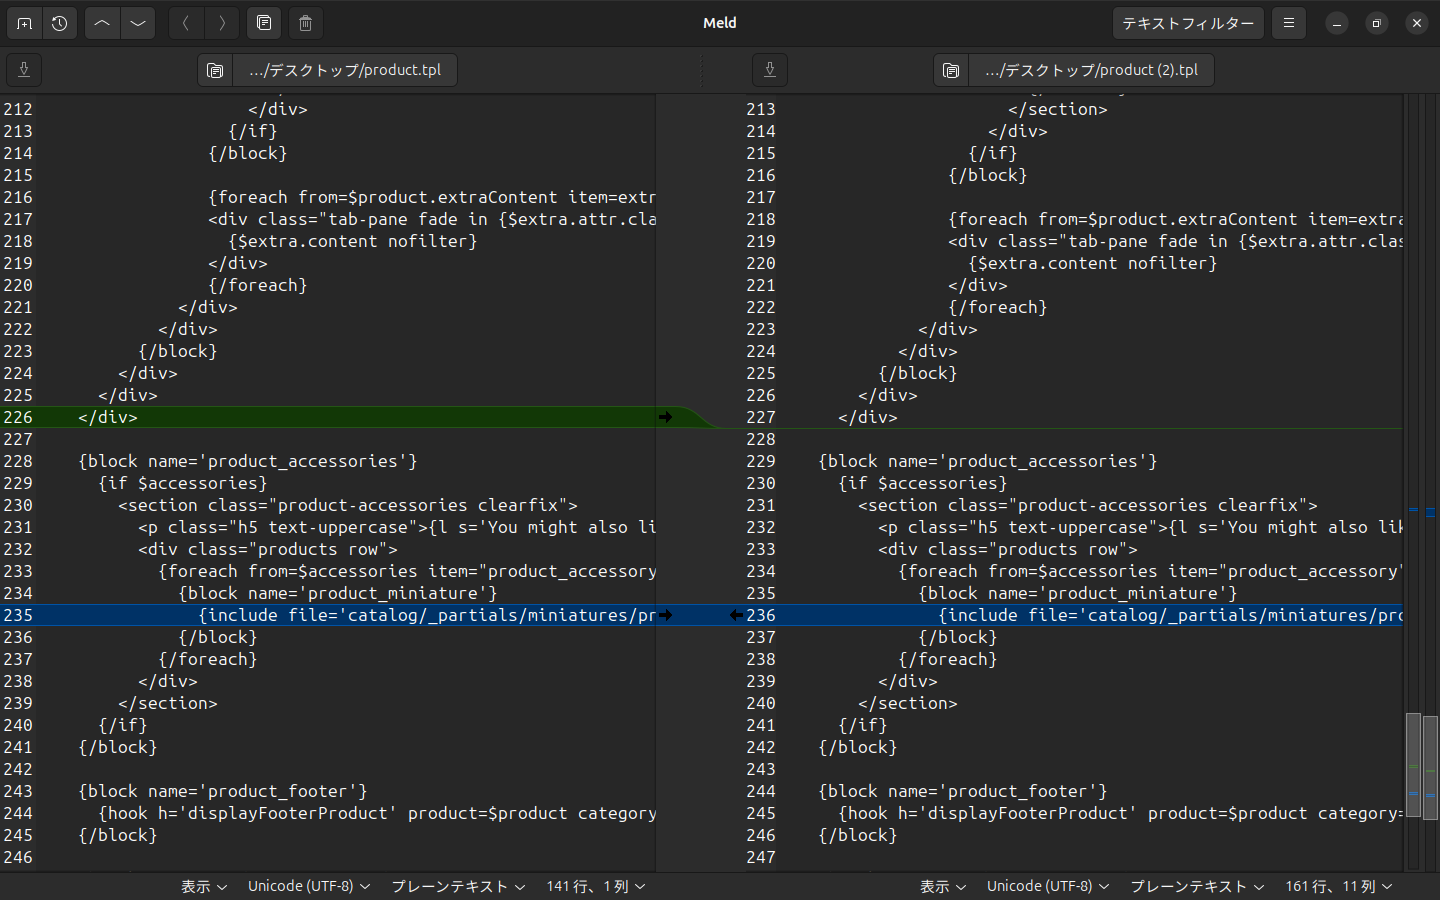The width and height of the screenshot is (1440, 900).
Task: Go to the previous change with the up arrow
Action: pyautogui.click(x=102, y=23)
